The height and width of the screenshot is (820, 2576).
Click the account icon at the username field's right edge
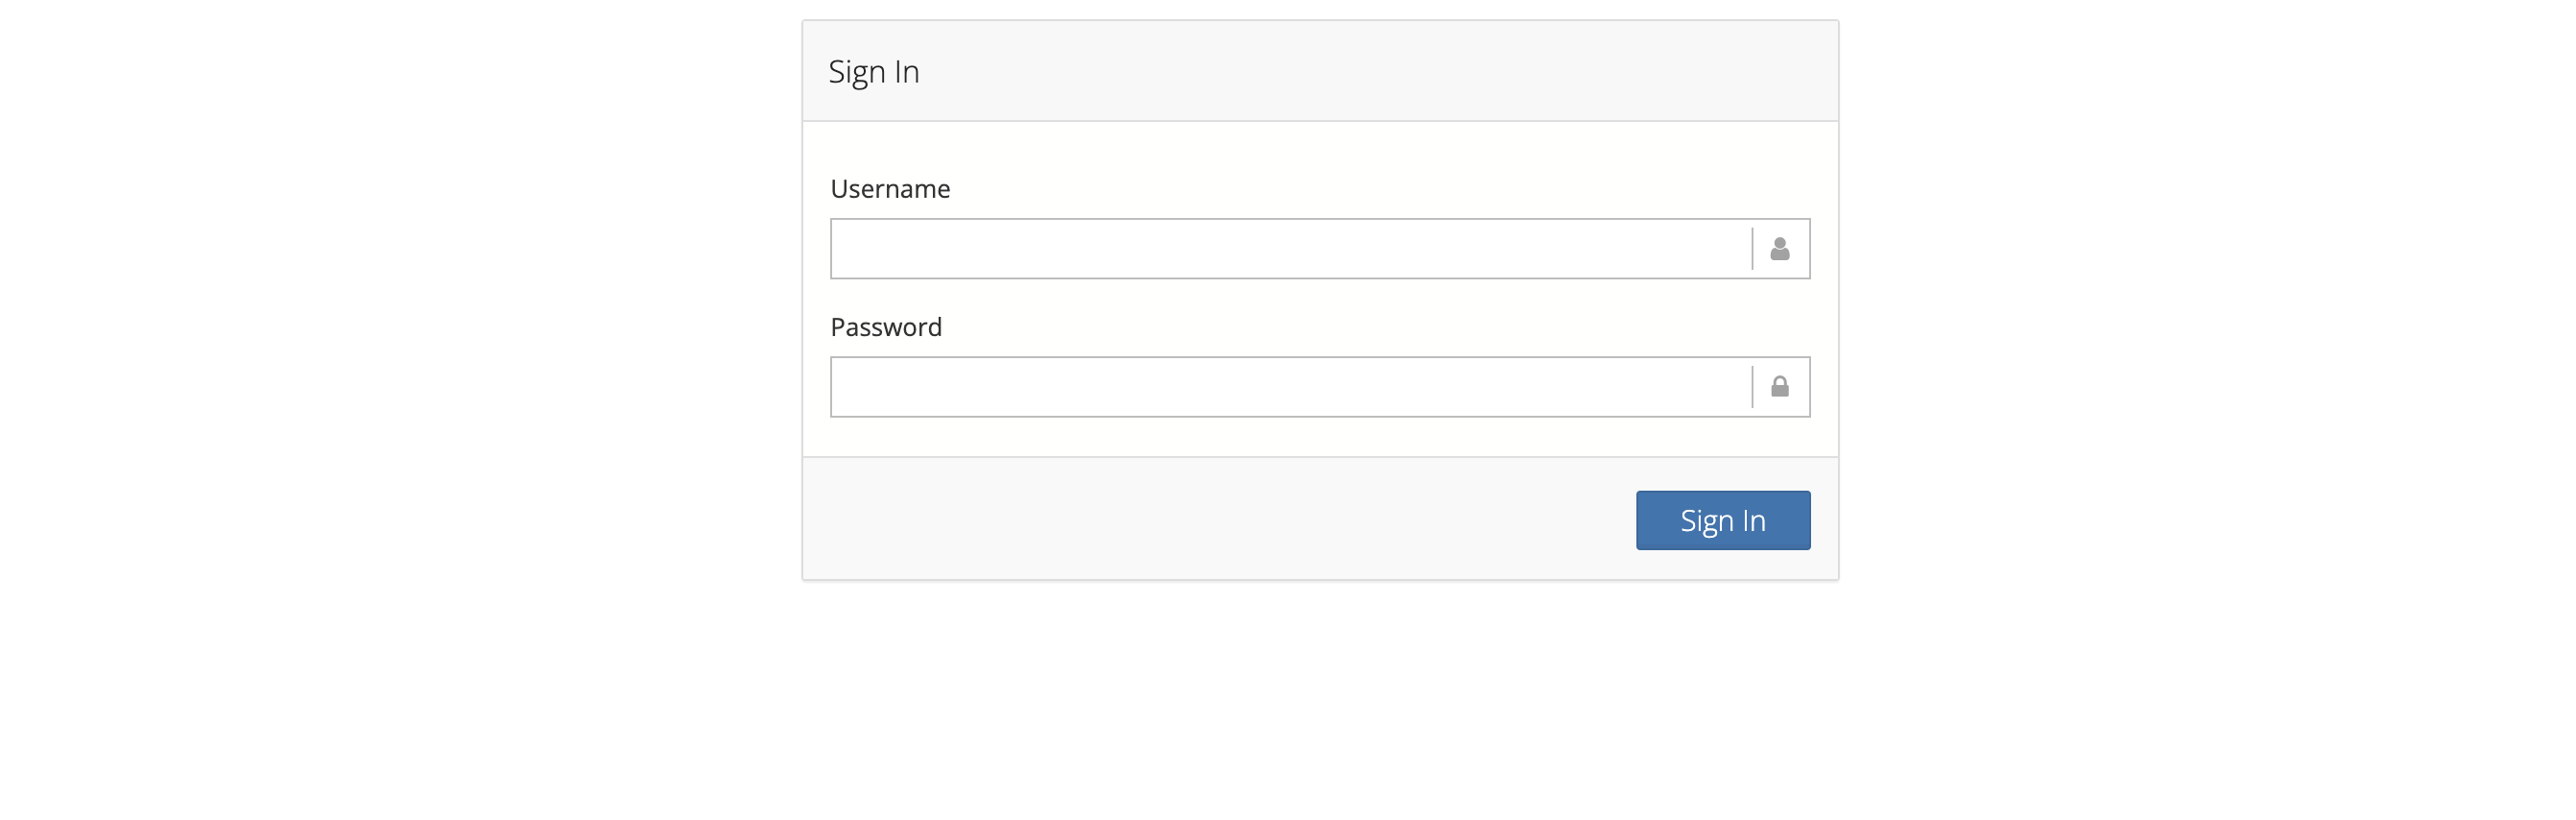click(x=1781, y=248)
